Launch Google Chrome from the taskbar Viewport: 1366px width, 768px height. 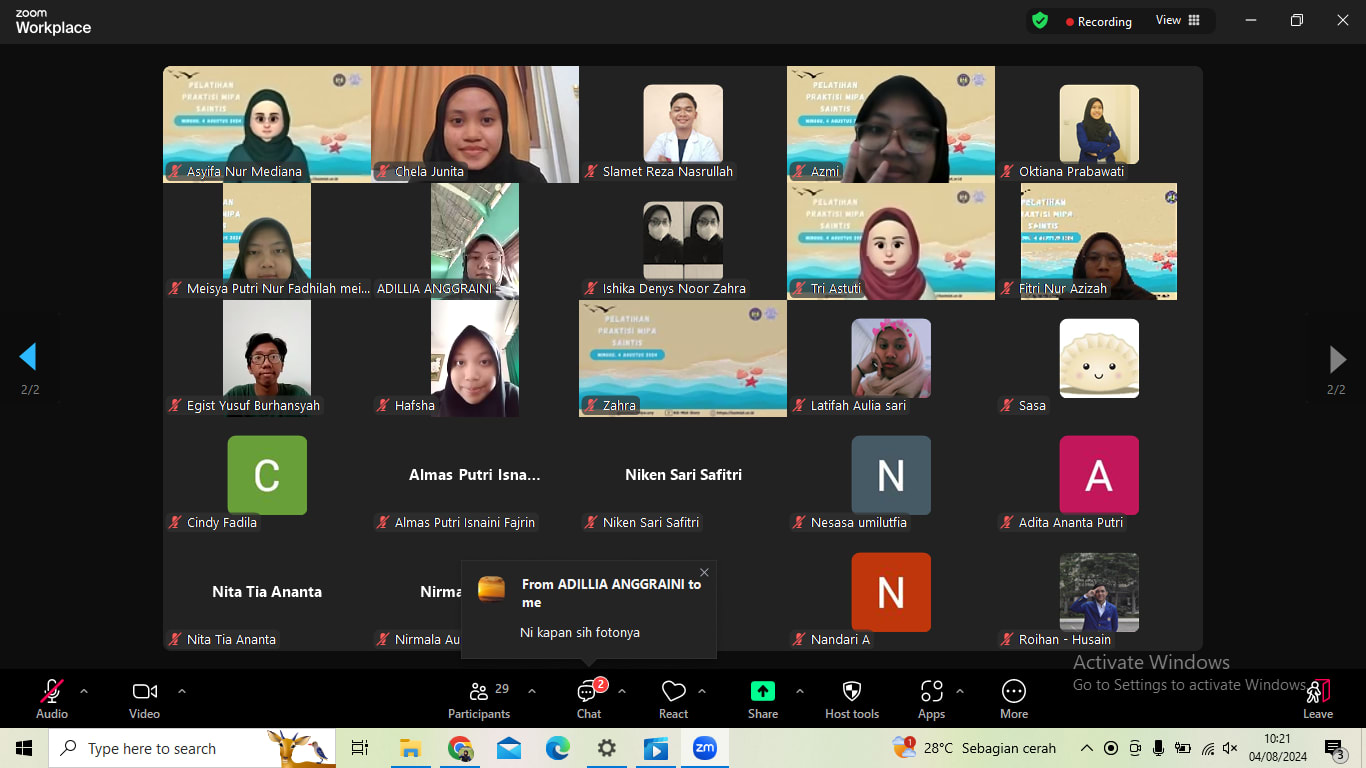point(460,748)
